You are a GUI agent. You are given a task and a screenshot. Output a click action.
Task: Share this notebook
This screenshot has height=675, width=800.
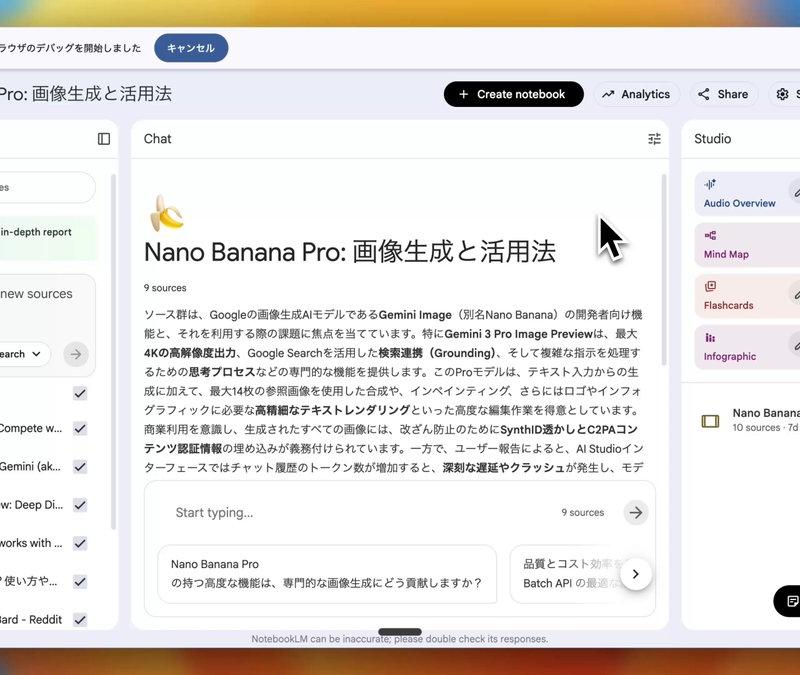pyautogui.click(x=723, y=94)
